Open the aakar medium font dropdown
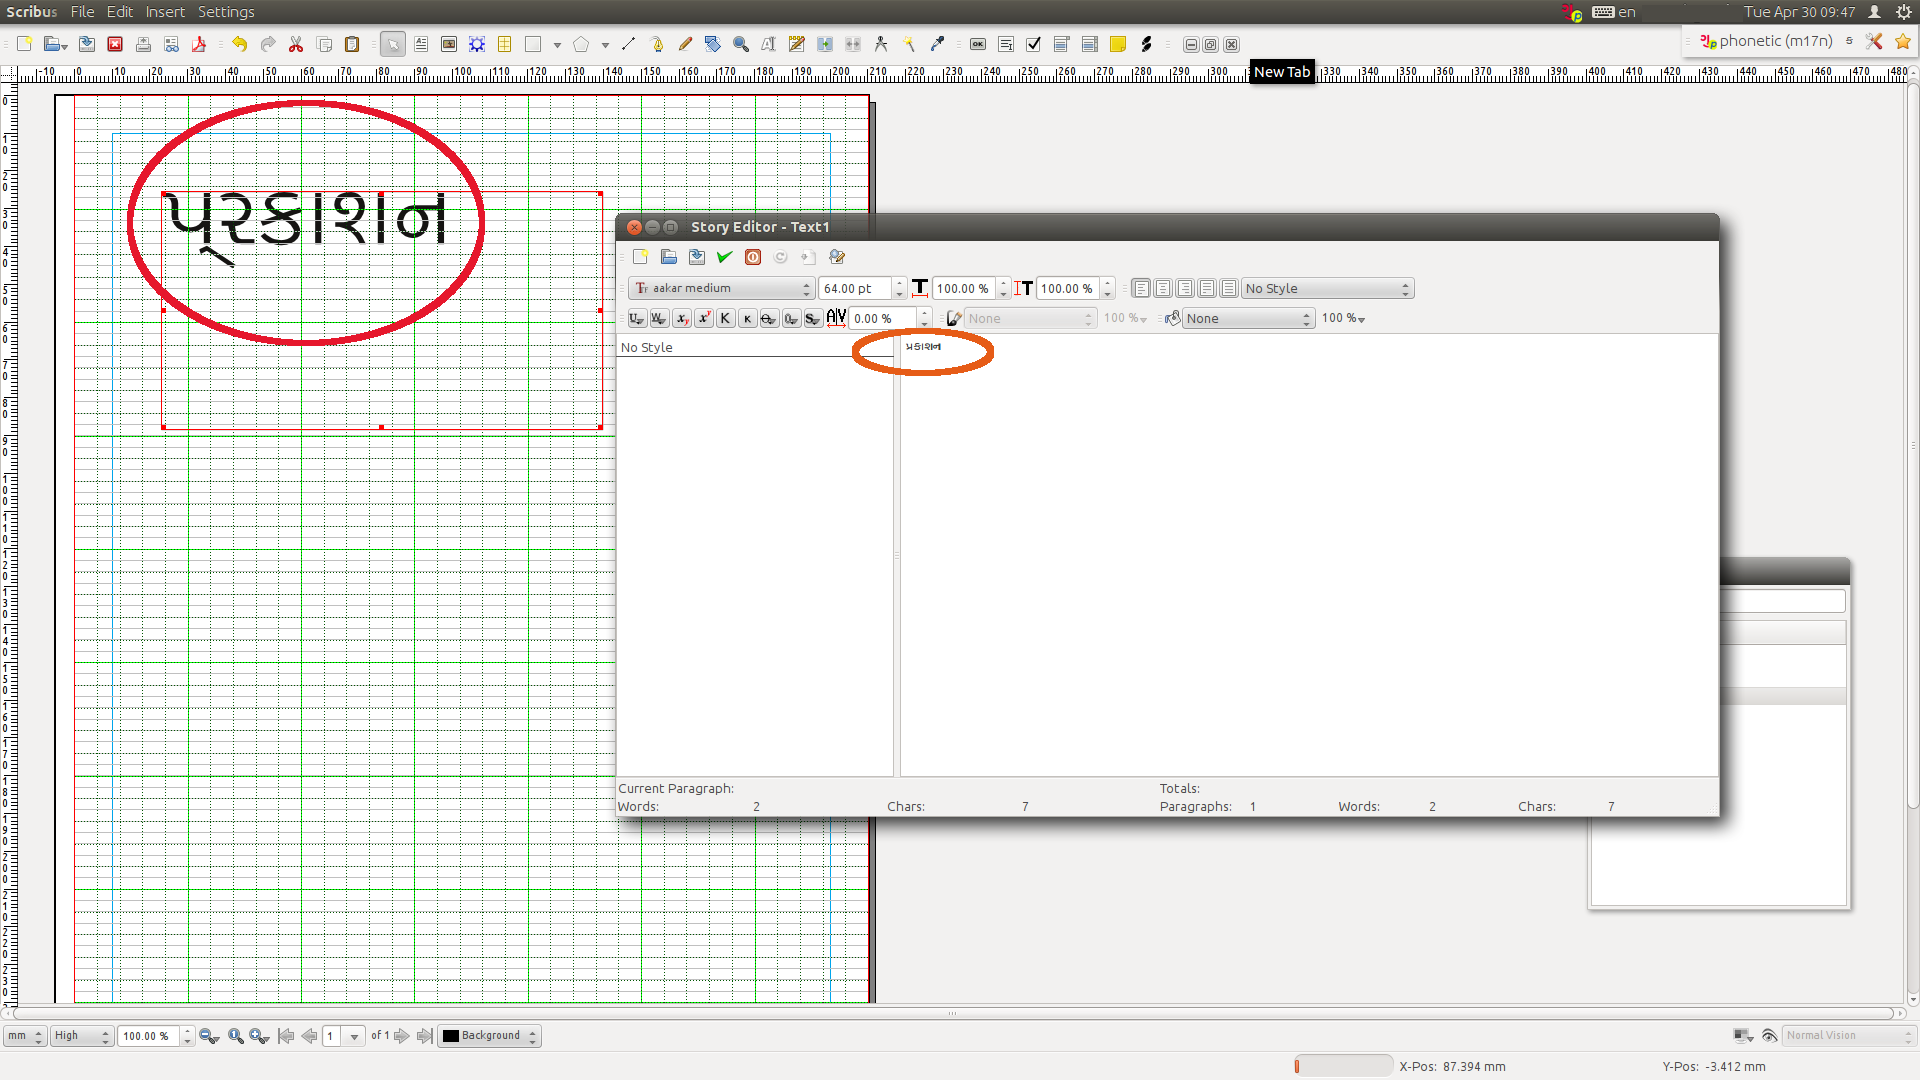This screenshot has width=1920, height=1080. (x=722, y=288)
